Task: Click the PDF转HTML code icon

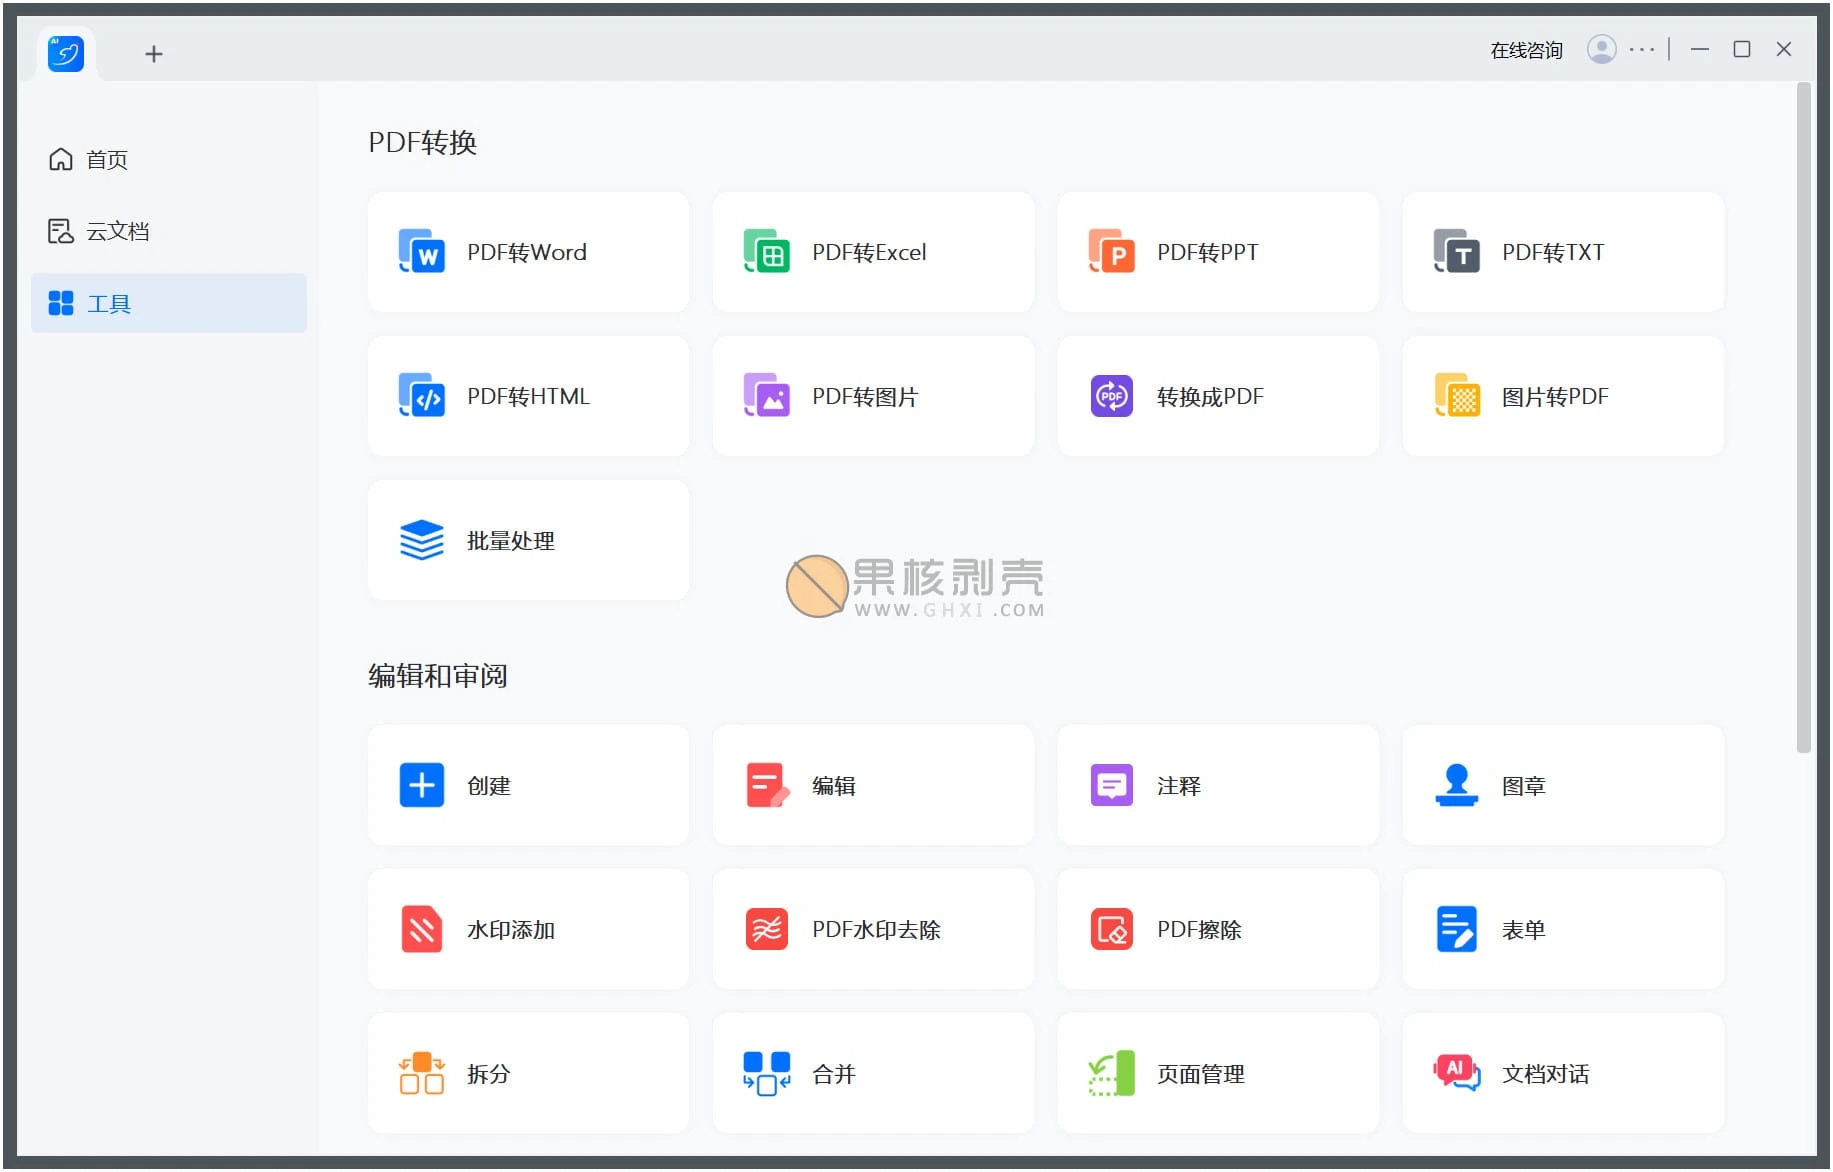Action: click(x=421, y=396)
